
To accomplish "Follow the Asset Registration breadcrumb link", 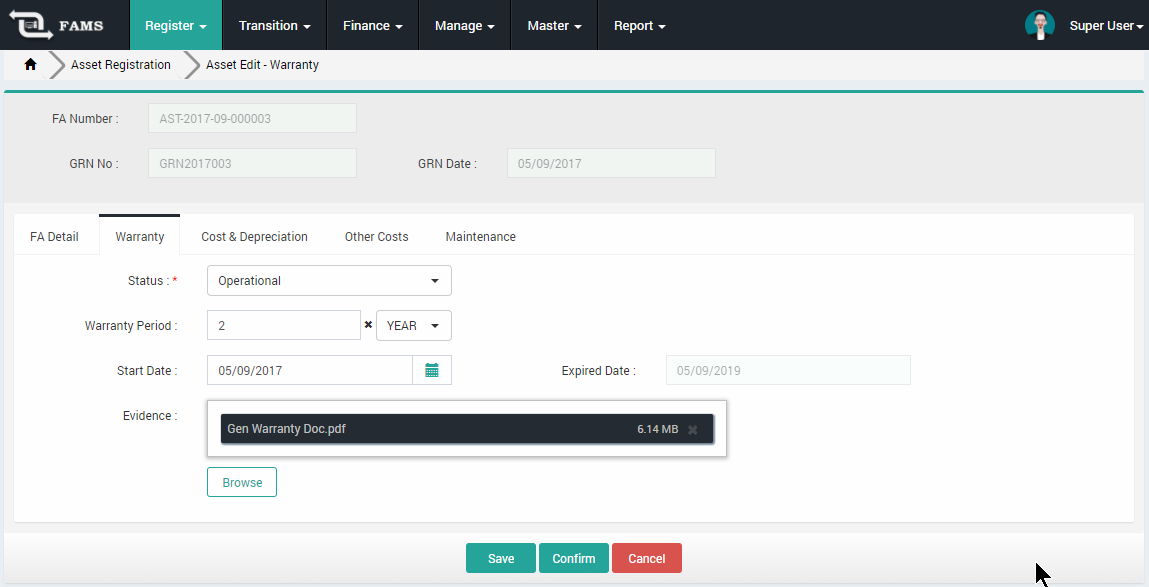I will tap(120, 64).
